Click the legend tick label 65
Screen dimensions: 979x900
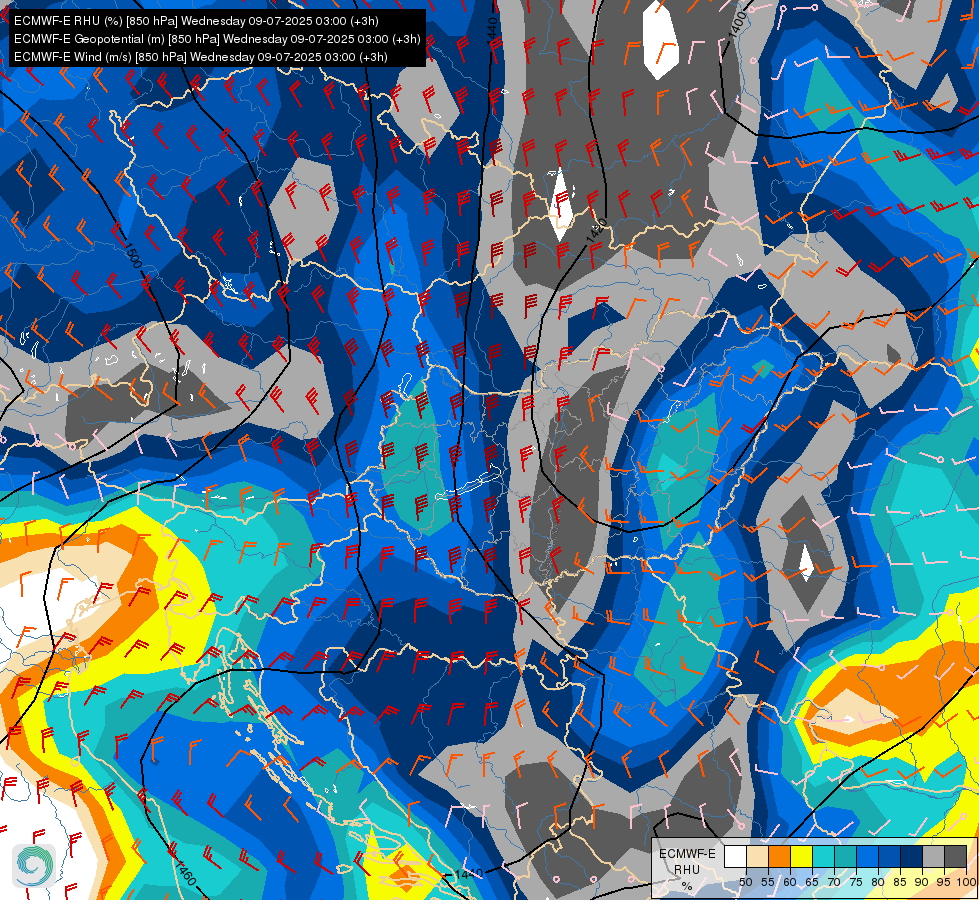tap(812, 882)
